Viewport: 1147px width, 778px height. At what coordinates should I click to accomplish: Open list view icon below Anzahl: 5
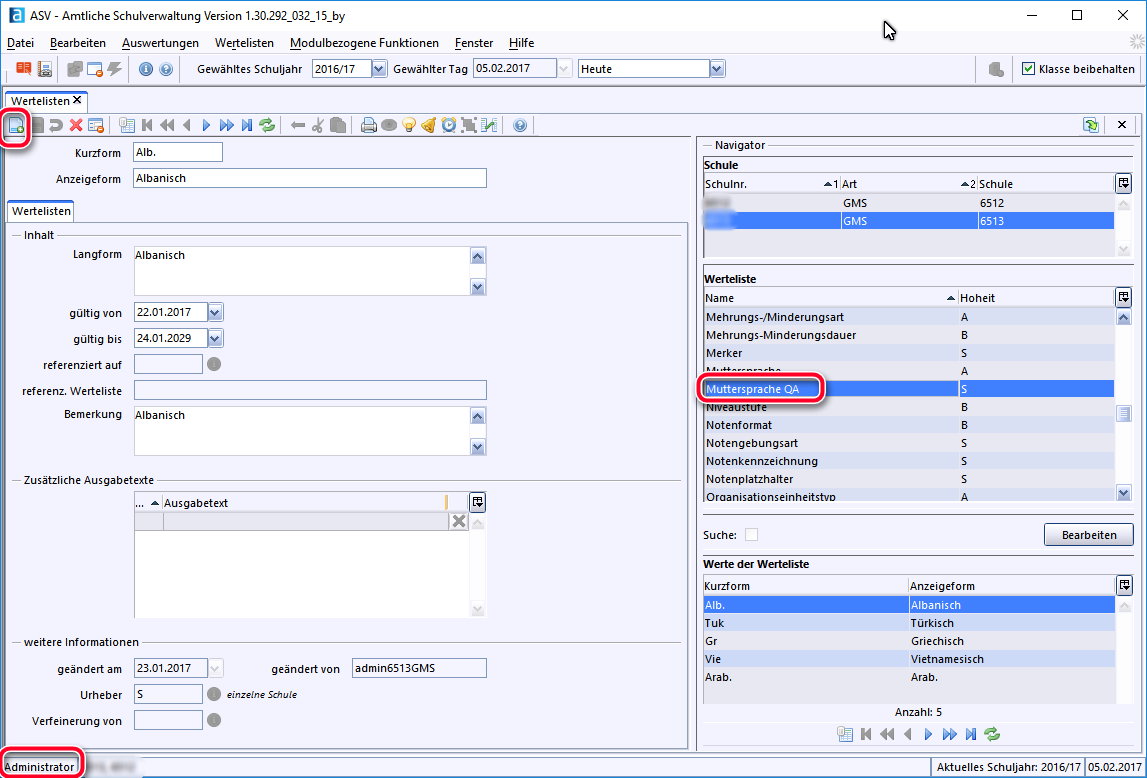click(x=845, y=734)
